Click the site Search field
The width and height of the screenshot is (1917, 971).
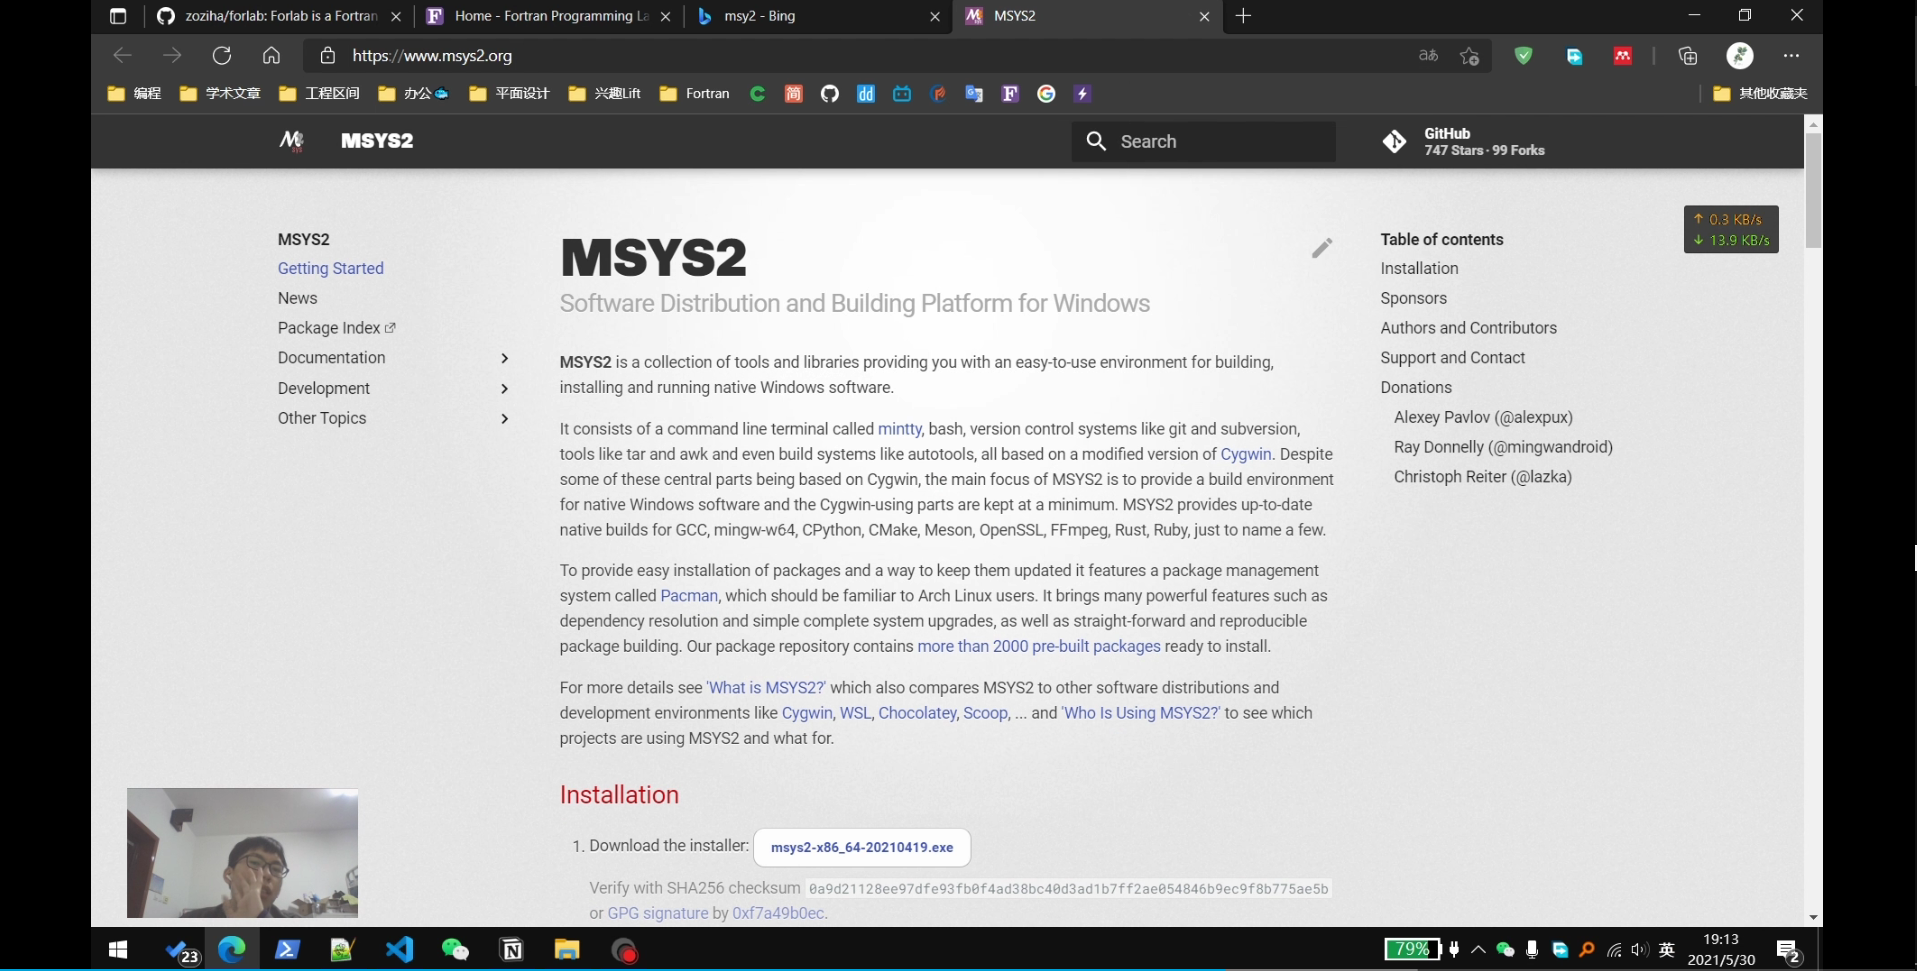pyautogui.click(x=1204, y=142)
